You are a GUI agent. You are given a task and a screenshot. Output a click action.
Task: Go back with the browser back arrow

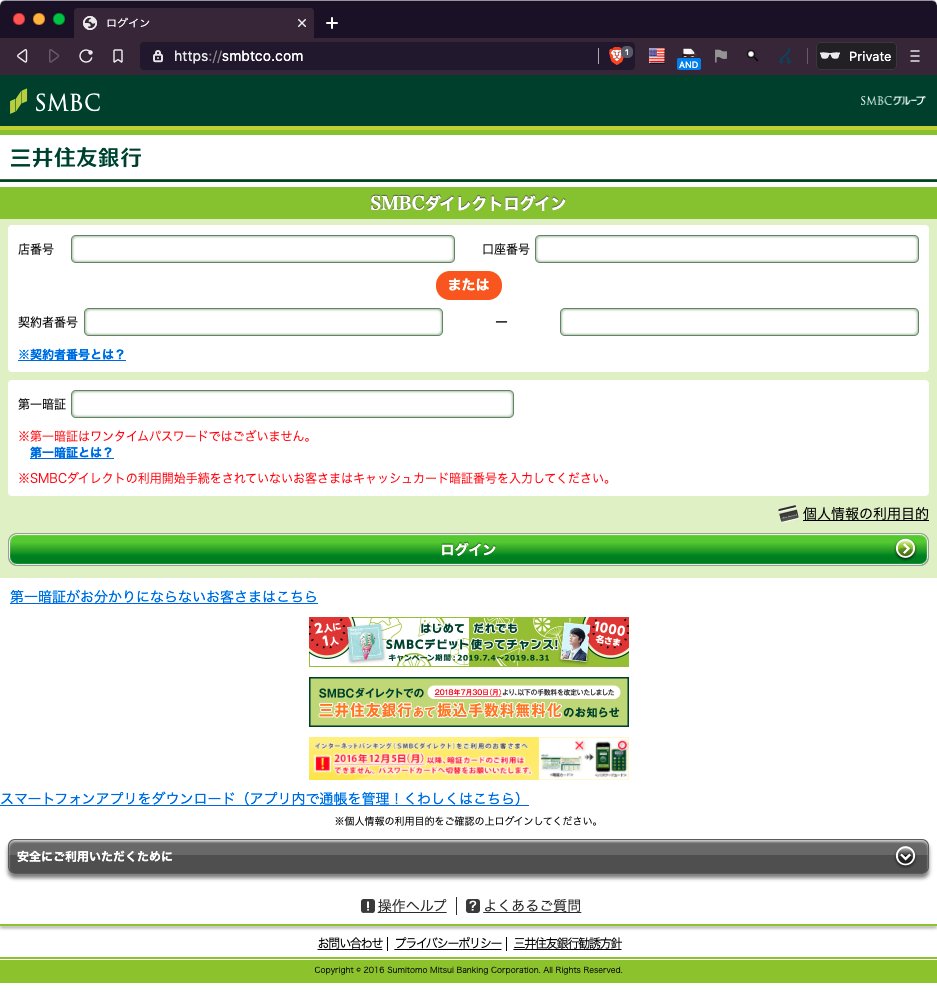click(22, 56)
